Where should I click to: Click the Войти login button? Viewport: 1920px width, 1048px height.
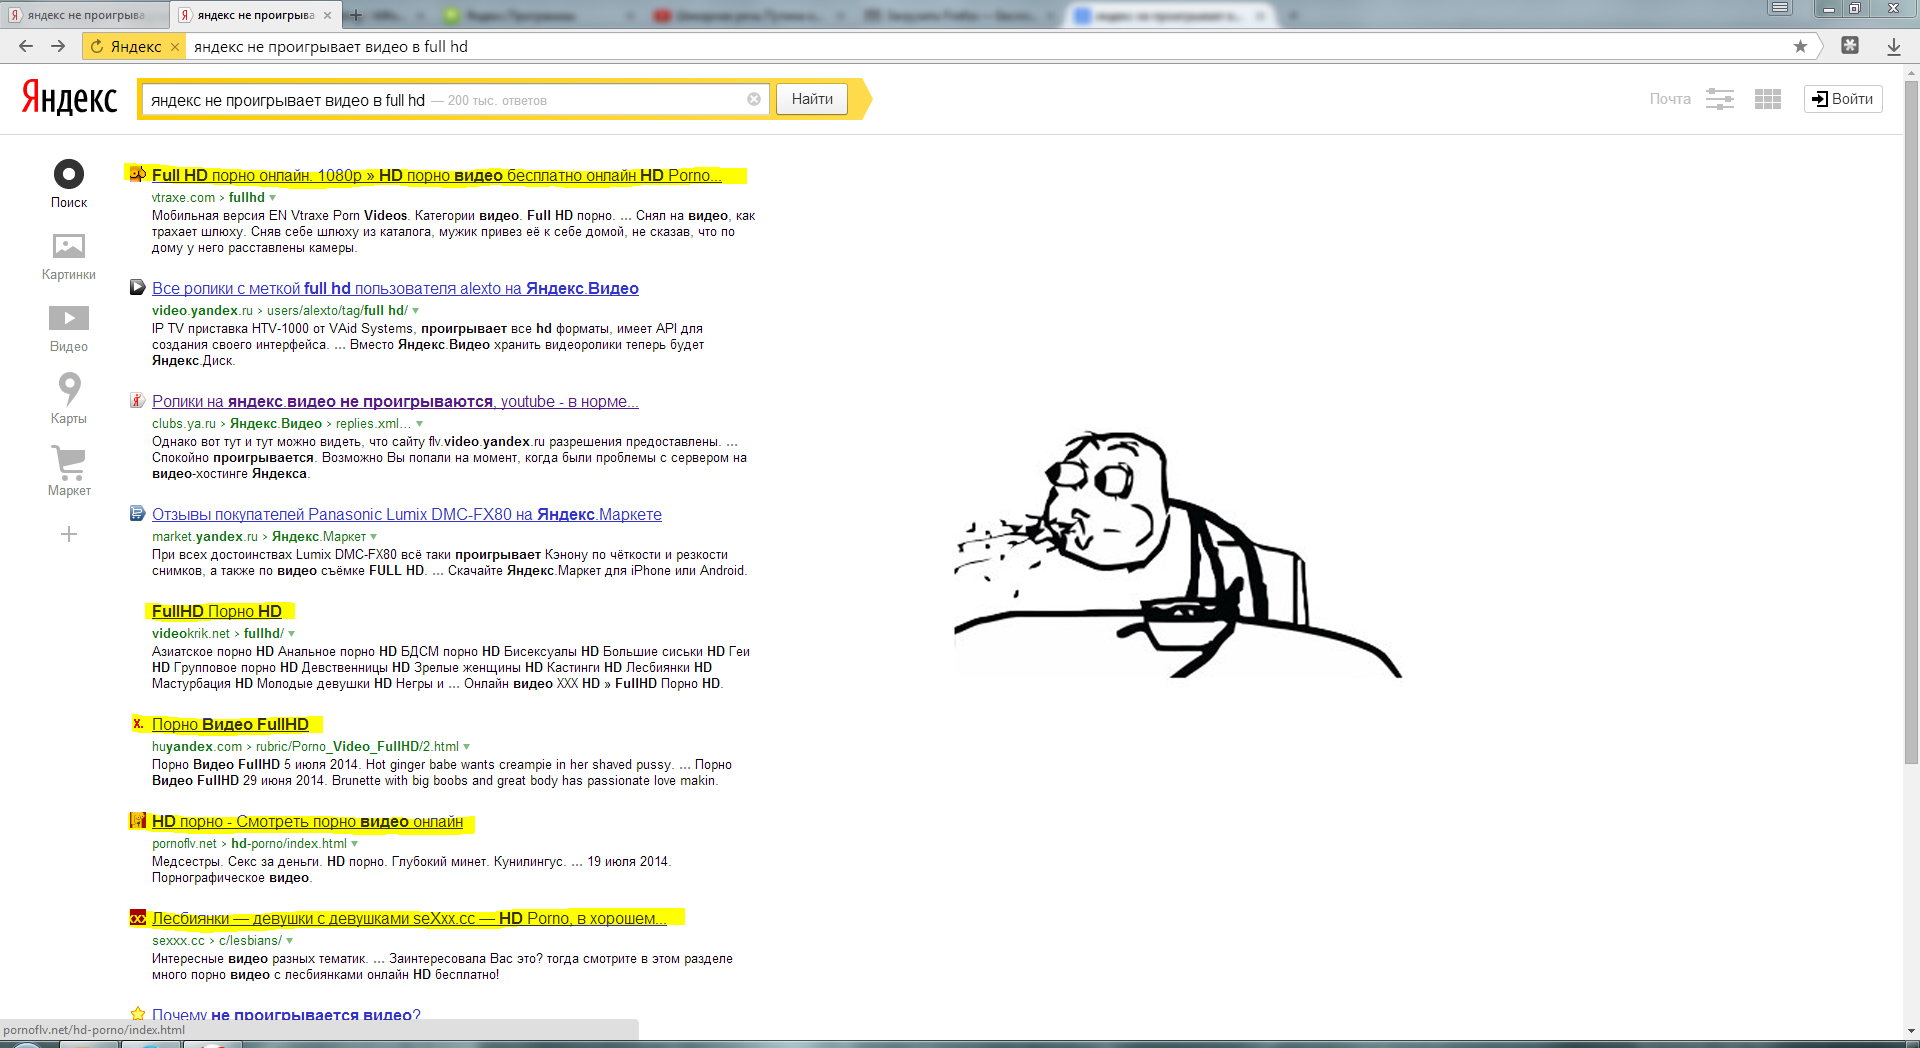click(x=1842, y=99)
